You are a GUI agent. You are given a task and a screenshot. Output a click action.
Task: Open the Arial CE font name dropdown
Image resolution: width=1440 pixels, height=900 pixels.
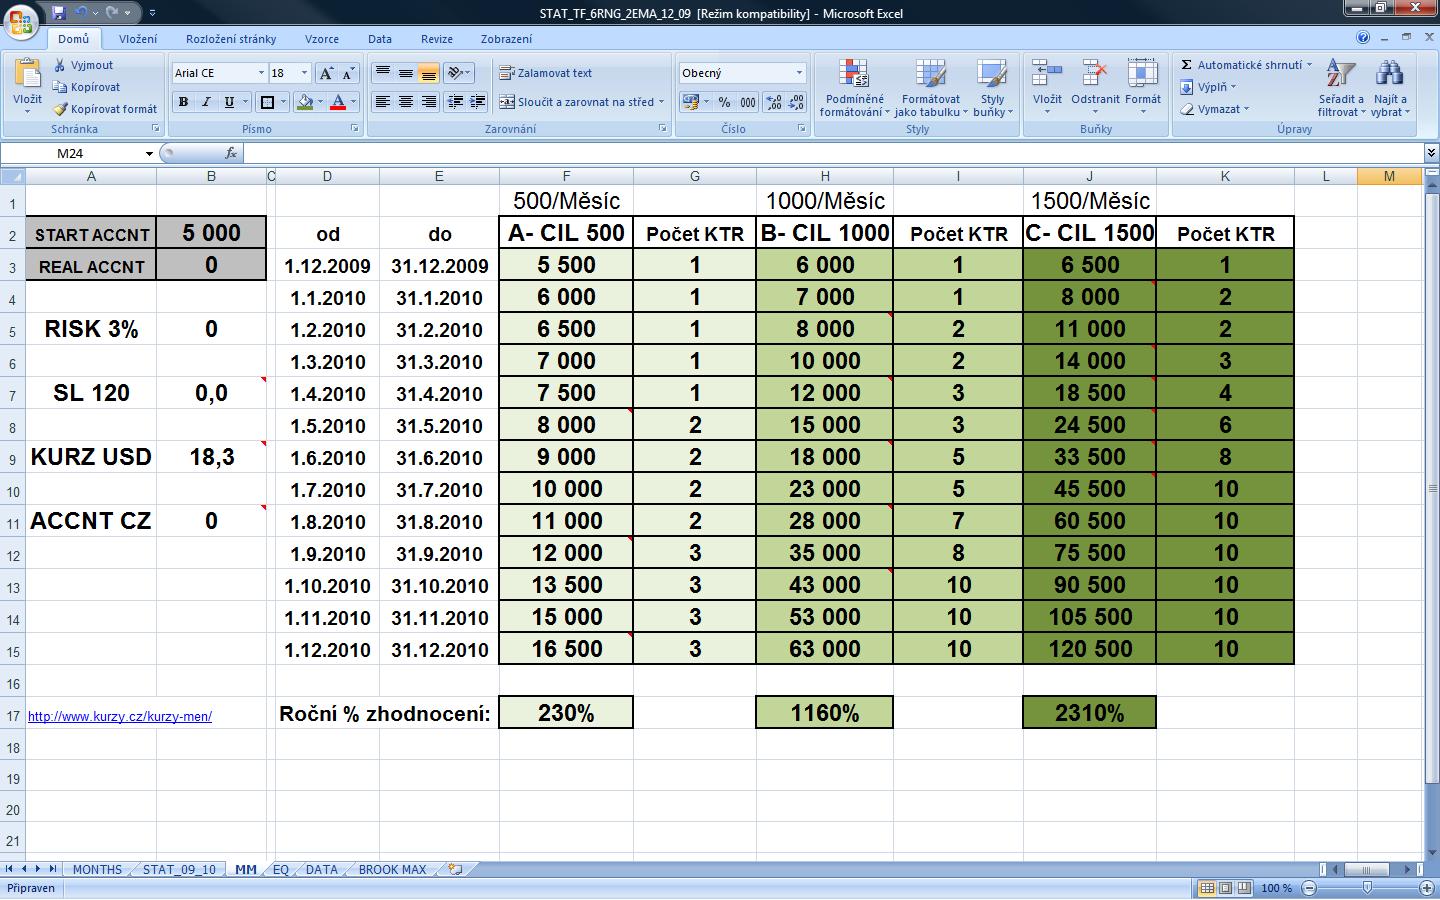(x=261, y=73)
